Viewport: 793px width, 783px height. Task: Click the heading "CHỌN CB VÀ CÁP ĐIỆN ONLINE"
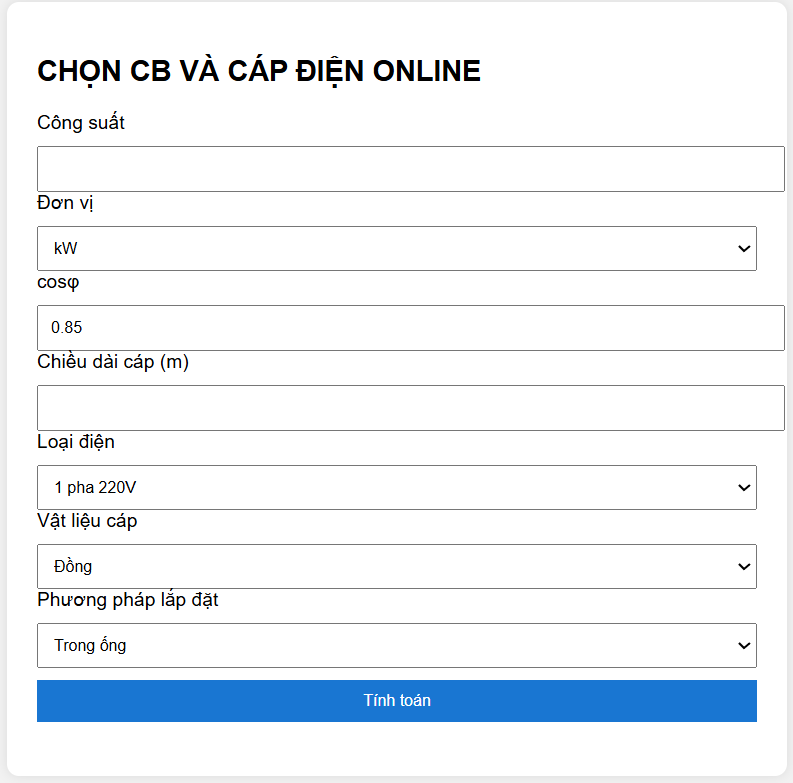[x=259, y=71]
